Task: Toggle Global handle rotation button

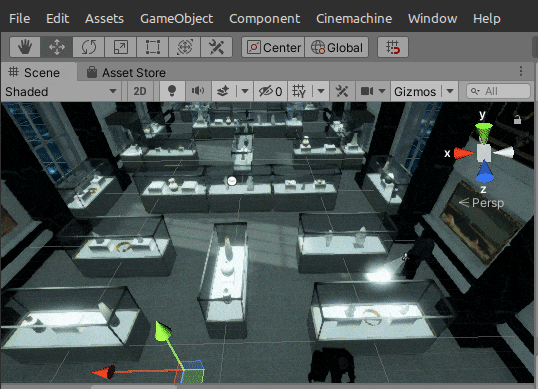Action: pyautogui.click(x=337, y=47)
